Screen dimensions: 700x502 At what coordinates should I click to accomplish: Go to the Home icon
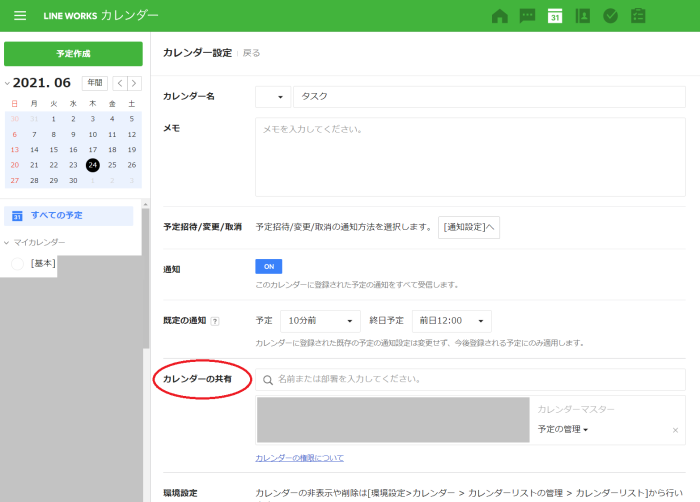tap(500, 16)
